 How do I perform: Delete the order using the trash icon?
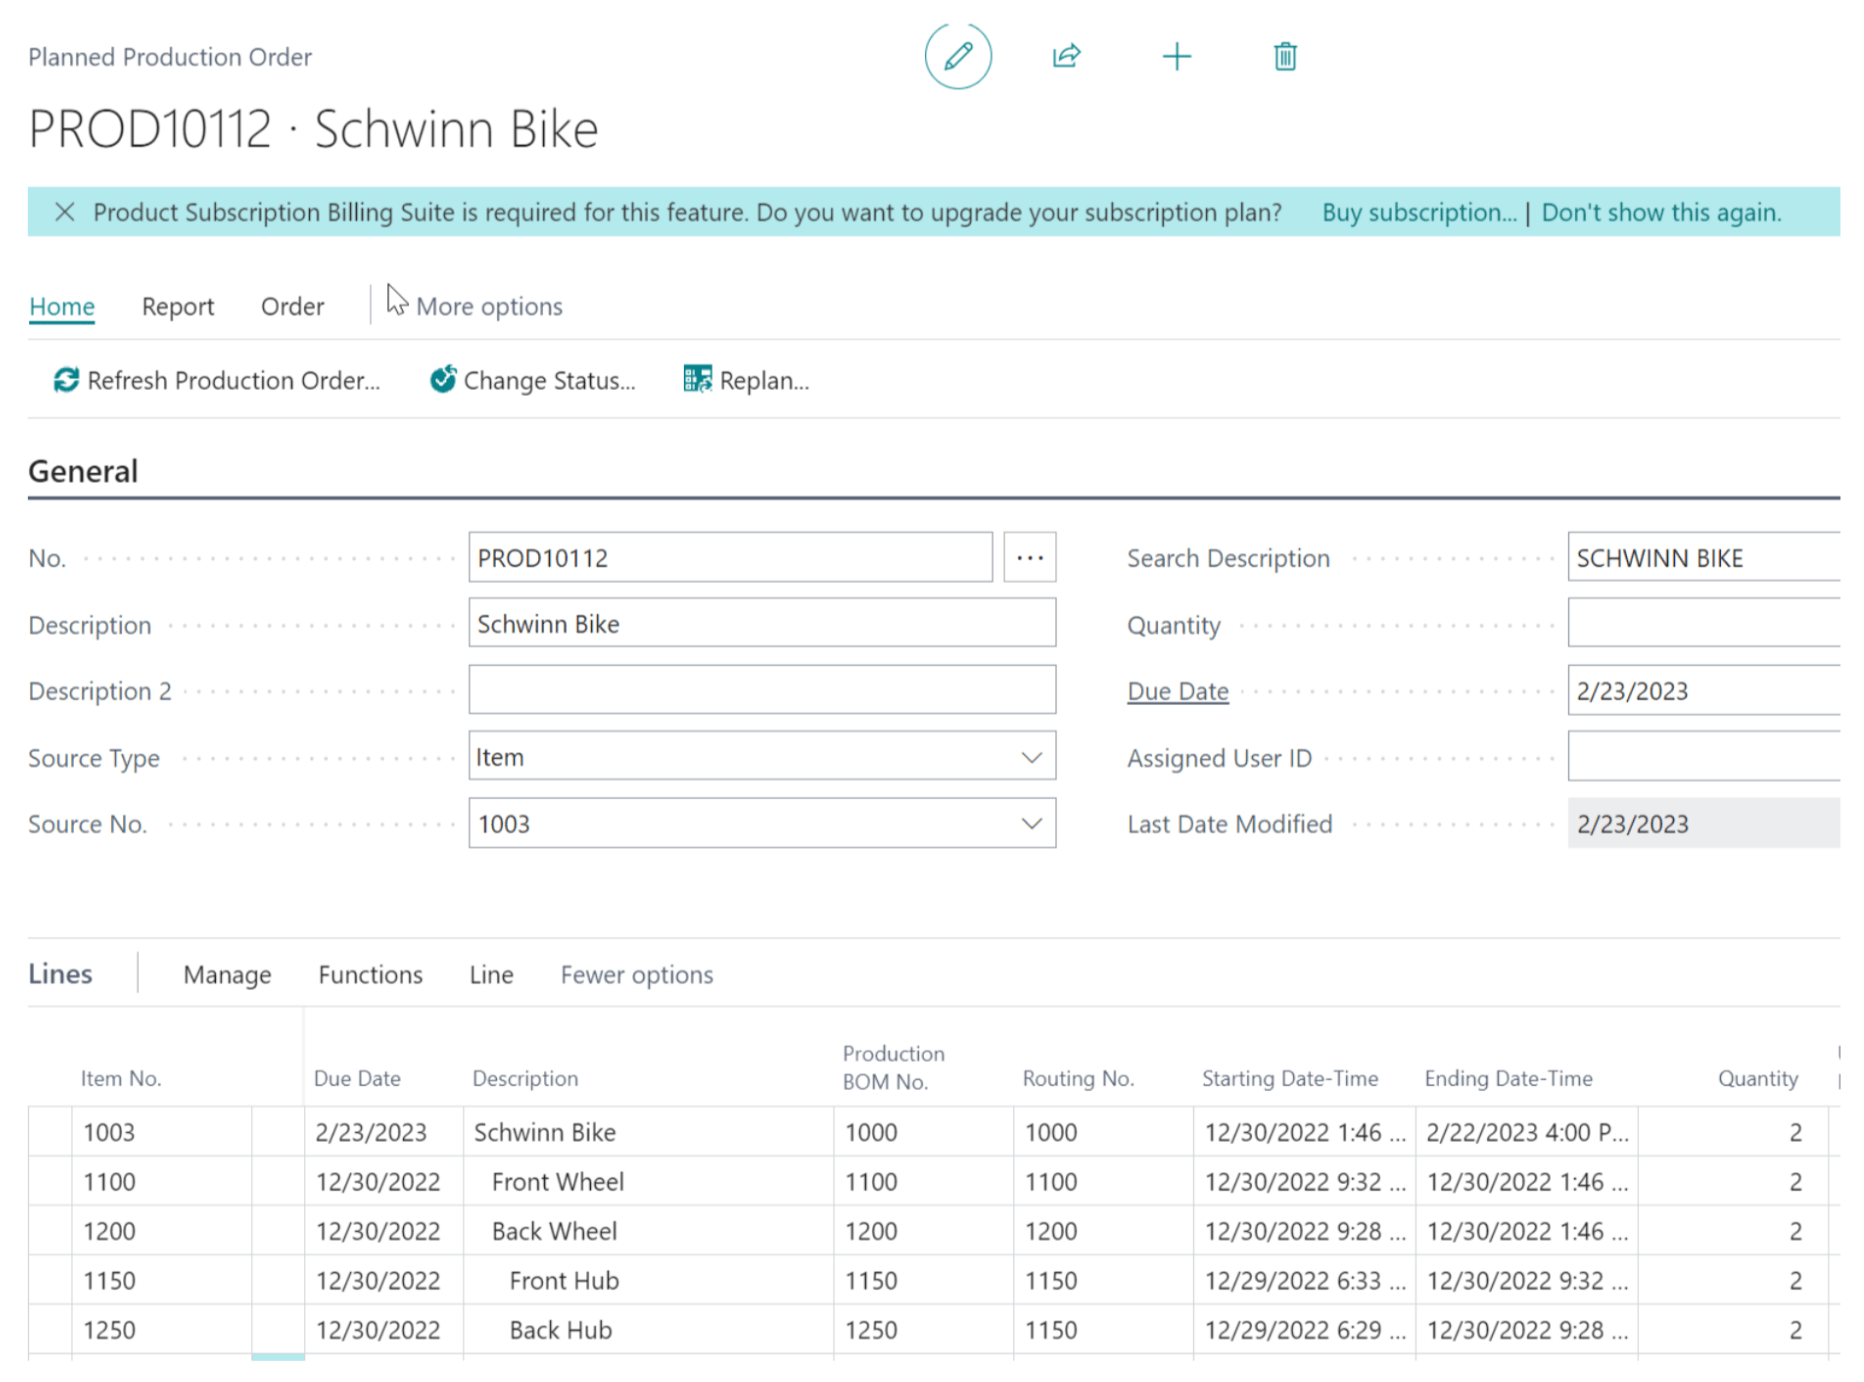click(1283, 57)
